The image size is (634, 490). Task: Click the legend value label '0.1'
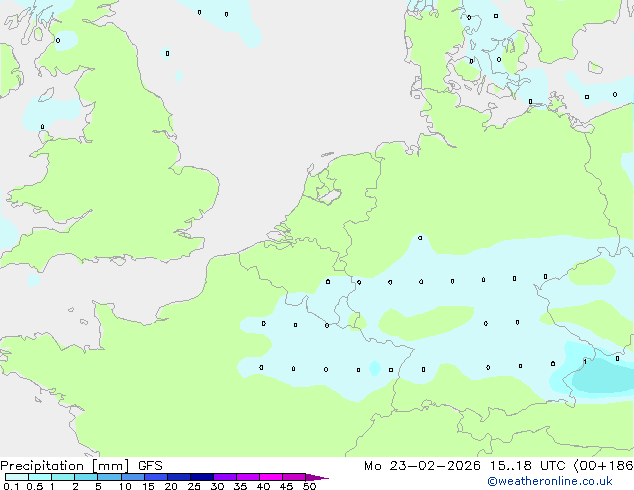[x=11, y=486]
